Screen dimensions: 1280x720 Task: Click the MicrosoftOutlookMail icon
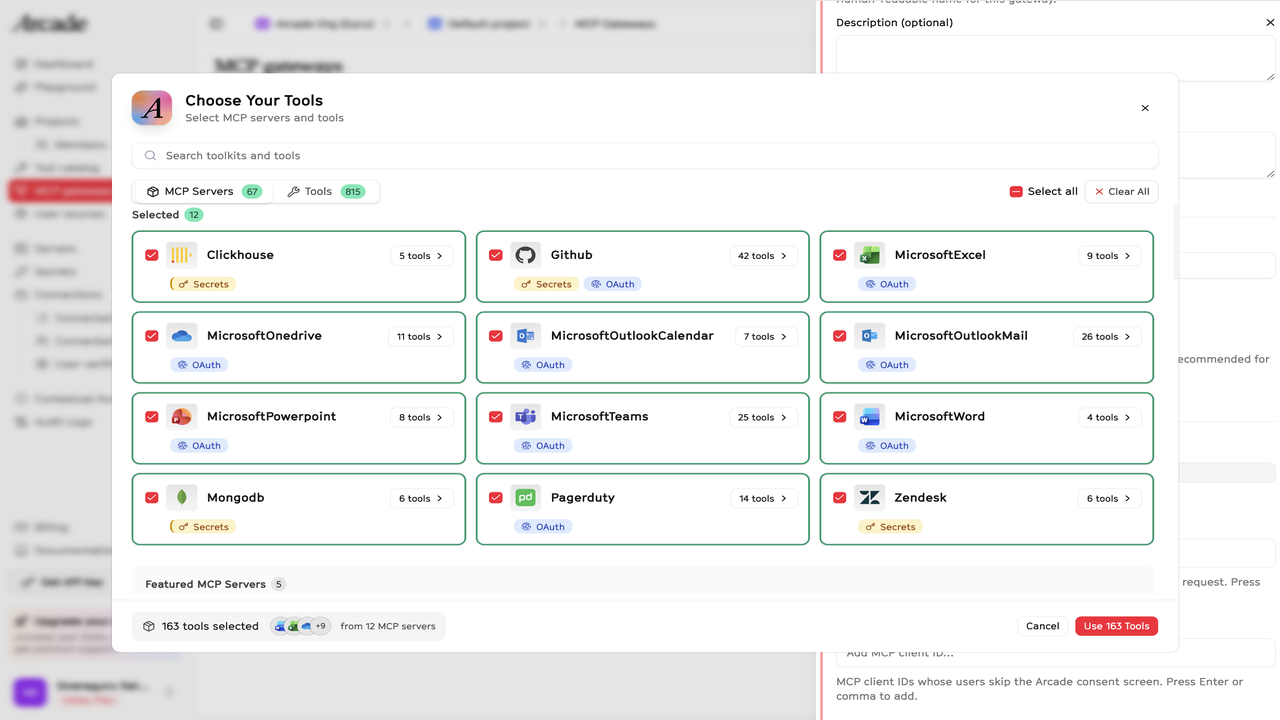[x=869, y=336]
